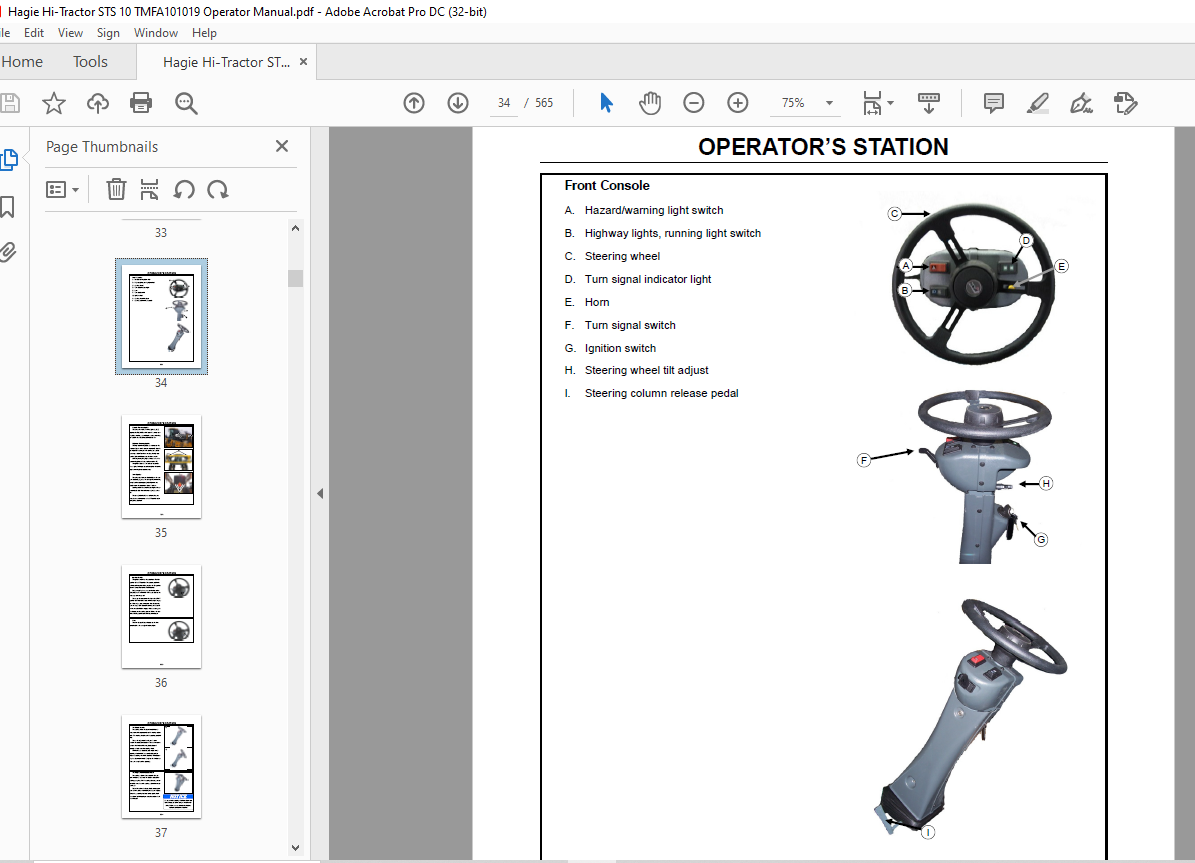Select the Hagie Hi-Tractor document tab
The height and width of the screenshot is (863, 1195).
[x=226, y=63]
